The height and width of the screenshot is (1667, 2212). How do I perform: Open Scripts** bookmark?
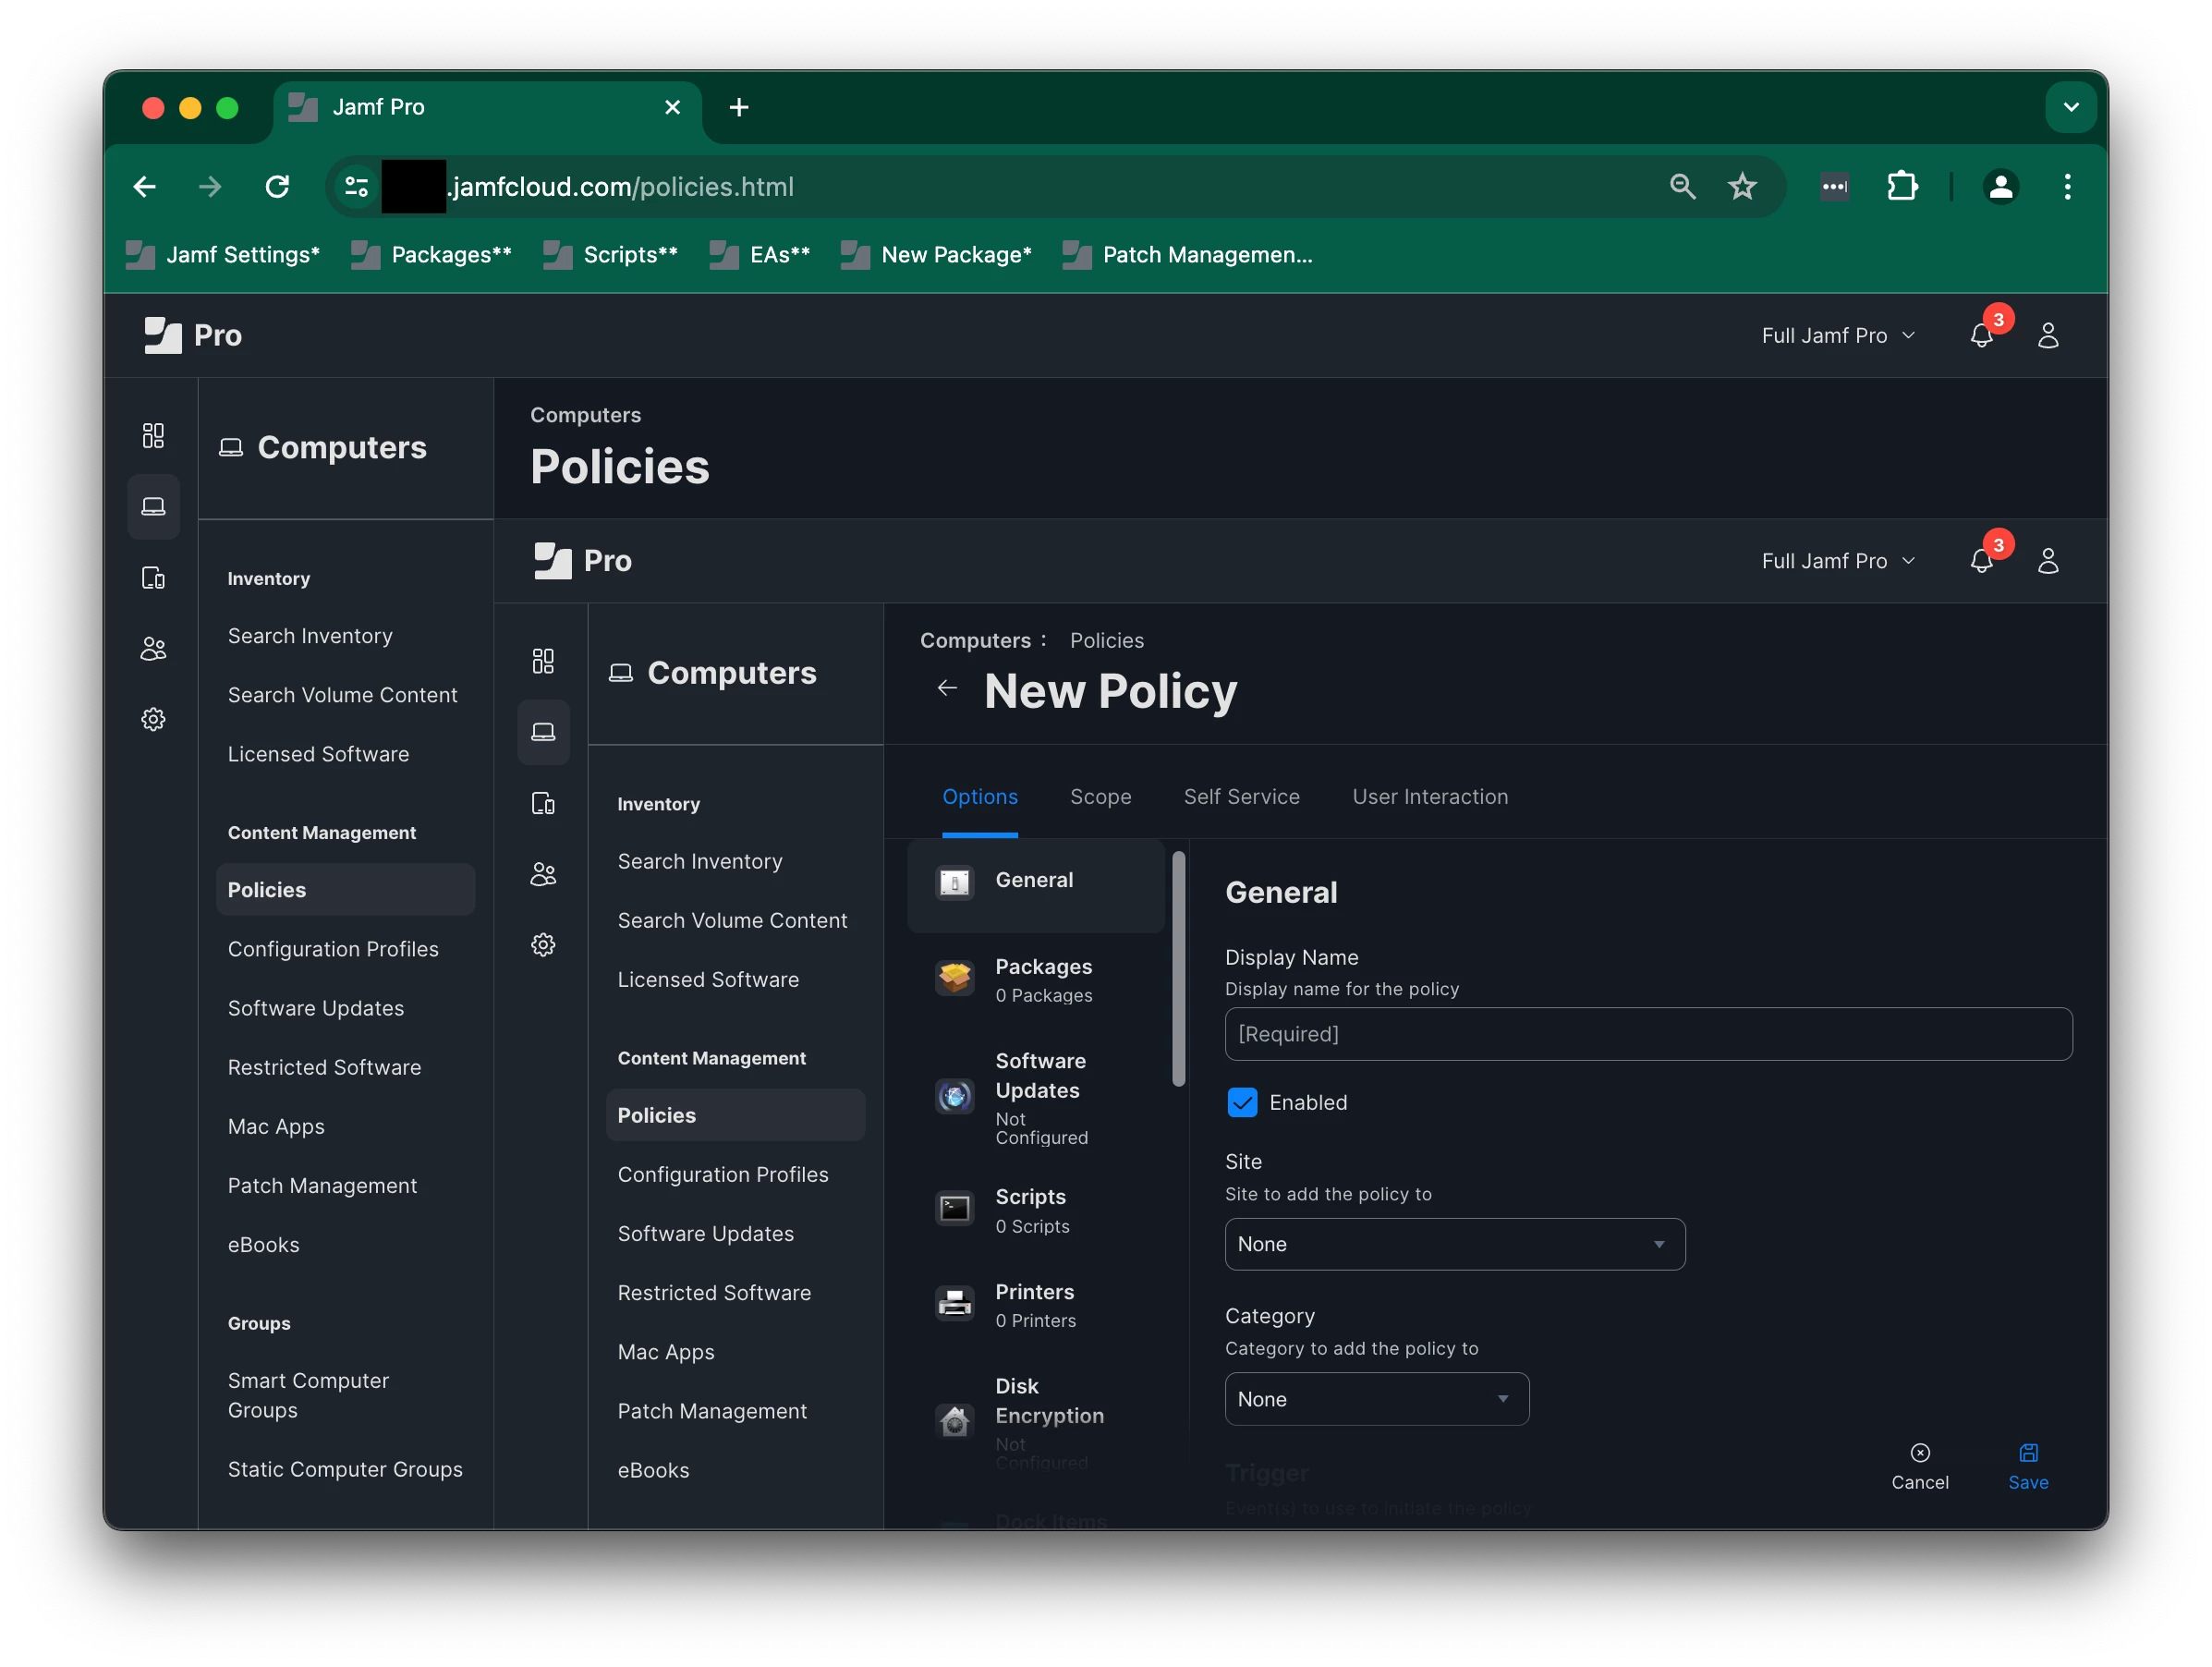coord(611,255)
